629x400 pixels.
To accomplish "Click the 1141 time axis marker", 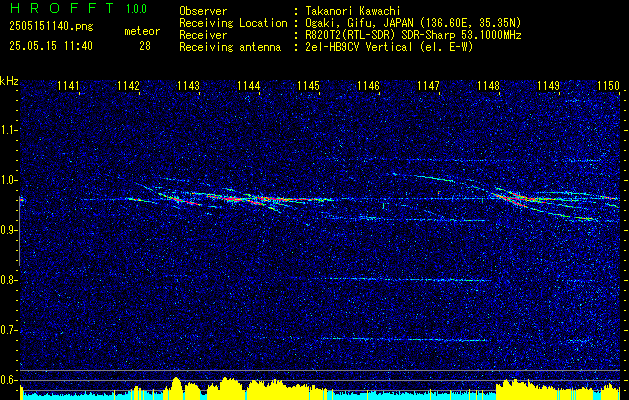I will [x=68, y=85].
